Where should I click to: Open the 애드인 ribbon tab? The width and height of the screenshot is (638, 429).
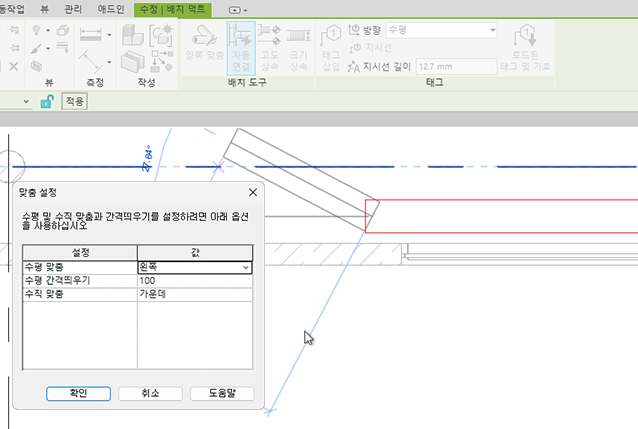[x=111, y=9]
